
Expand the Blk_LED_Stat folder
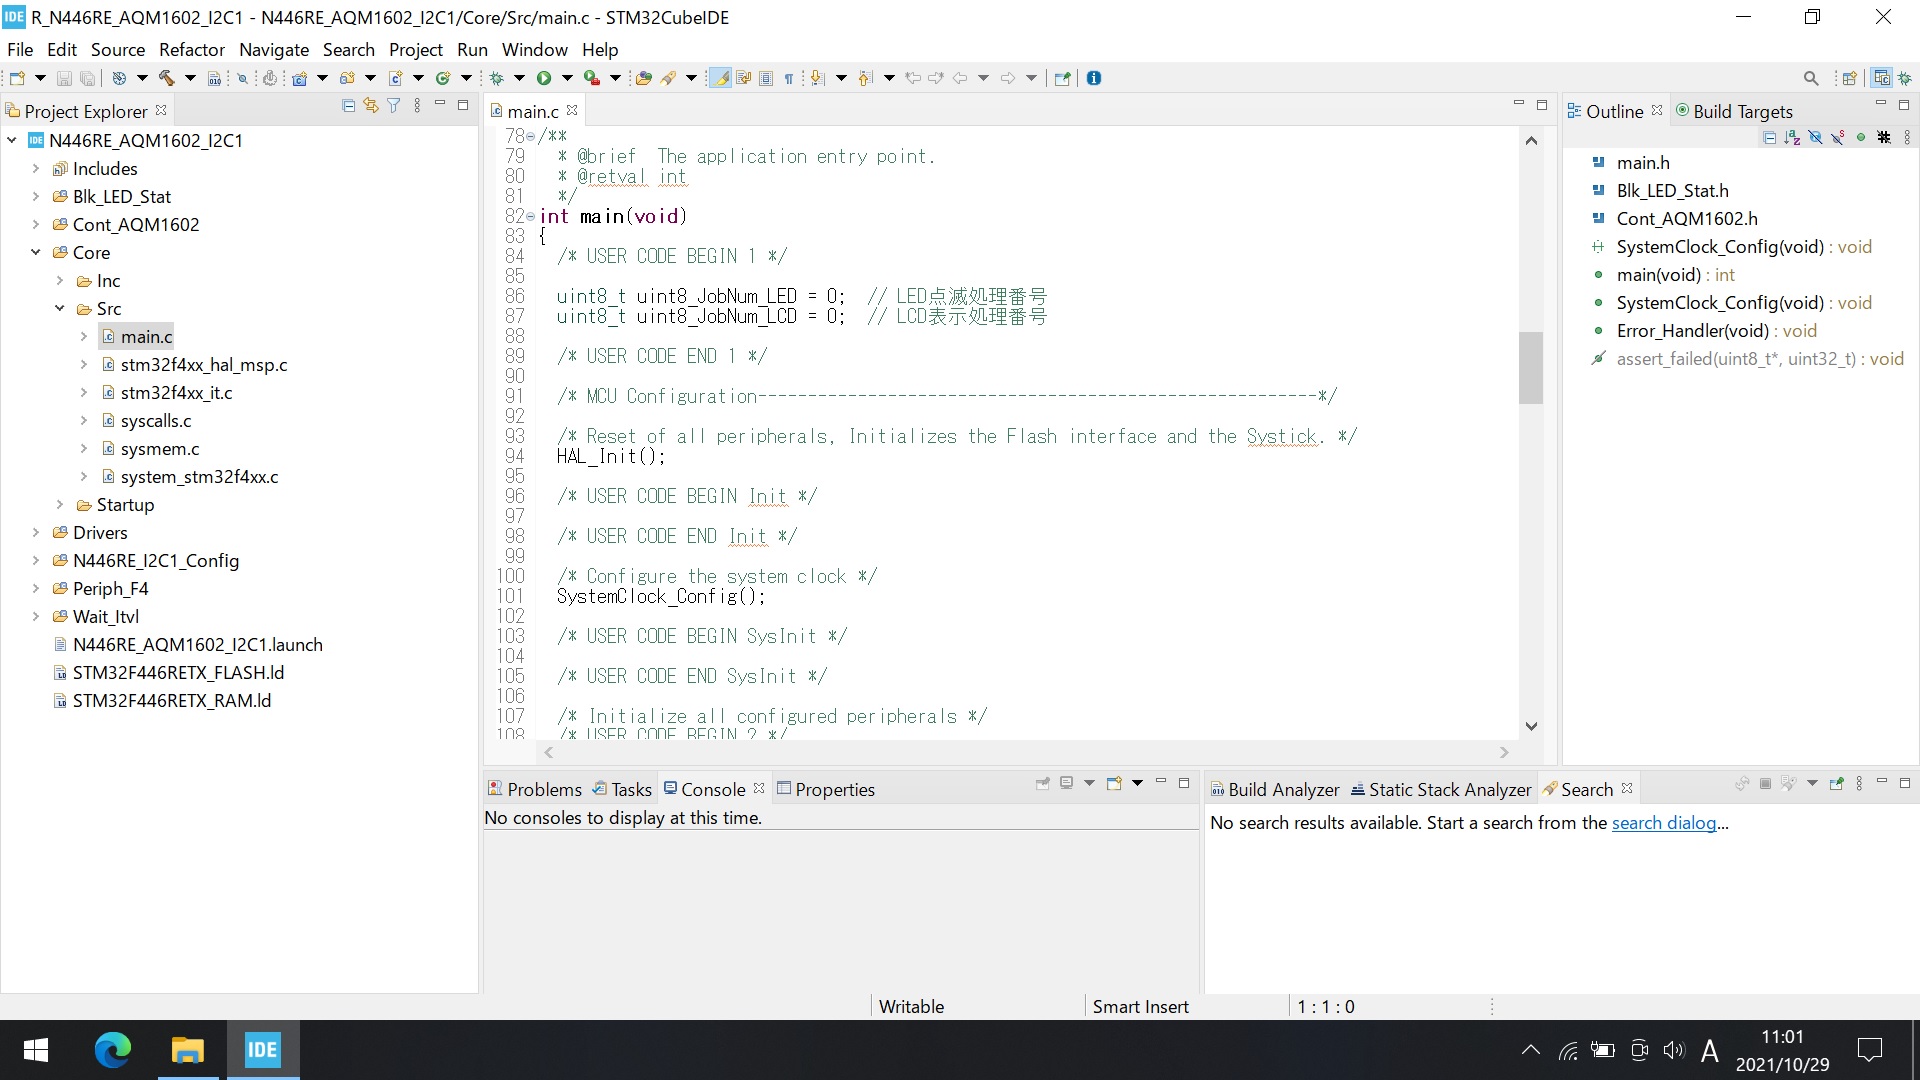(x=36, y=197)
